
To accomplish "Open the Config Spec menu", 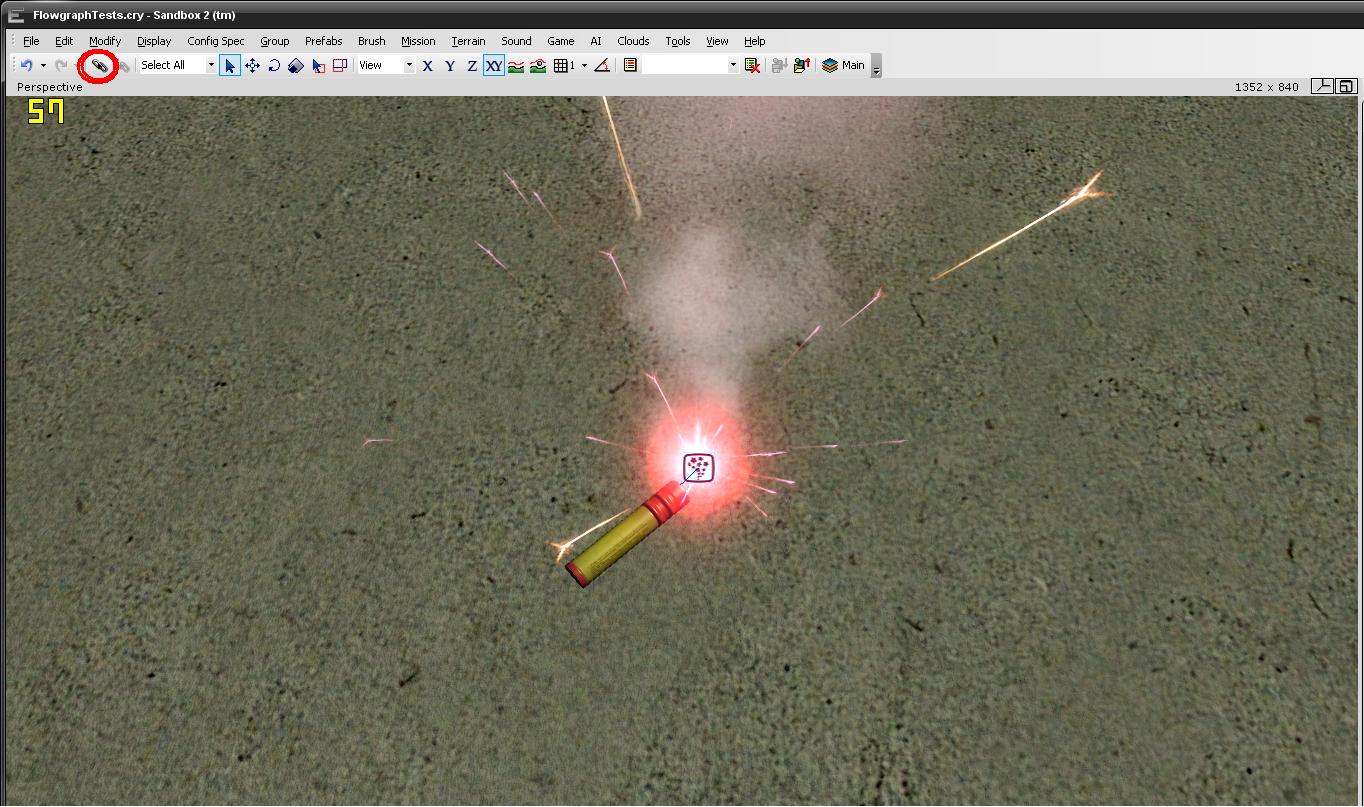I will (216, 41).
